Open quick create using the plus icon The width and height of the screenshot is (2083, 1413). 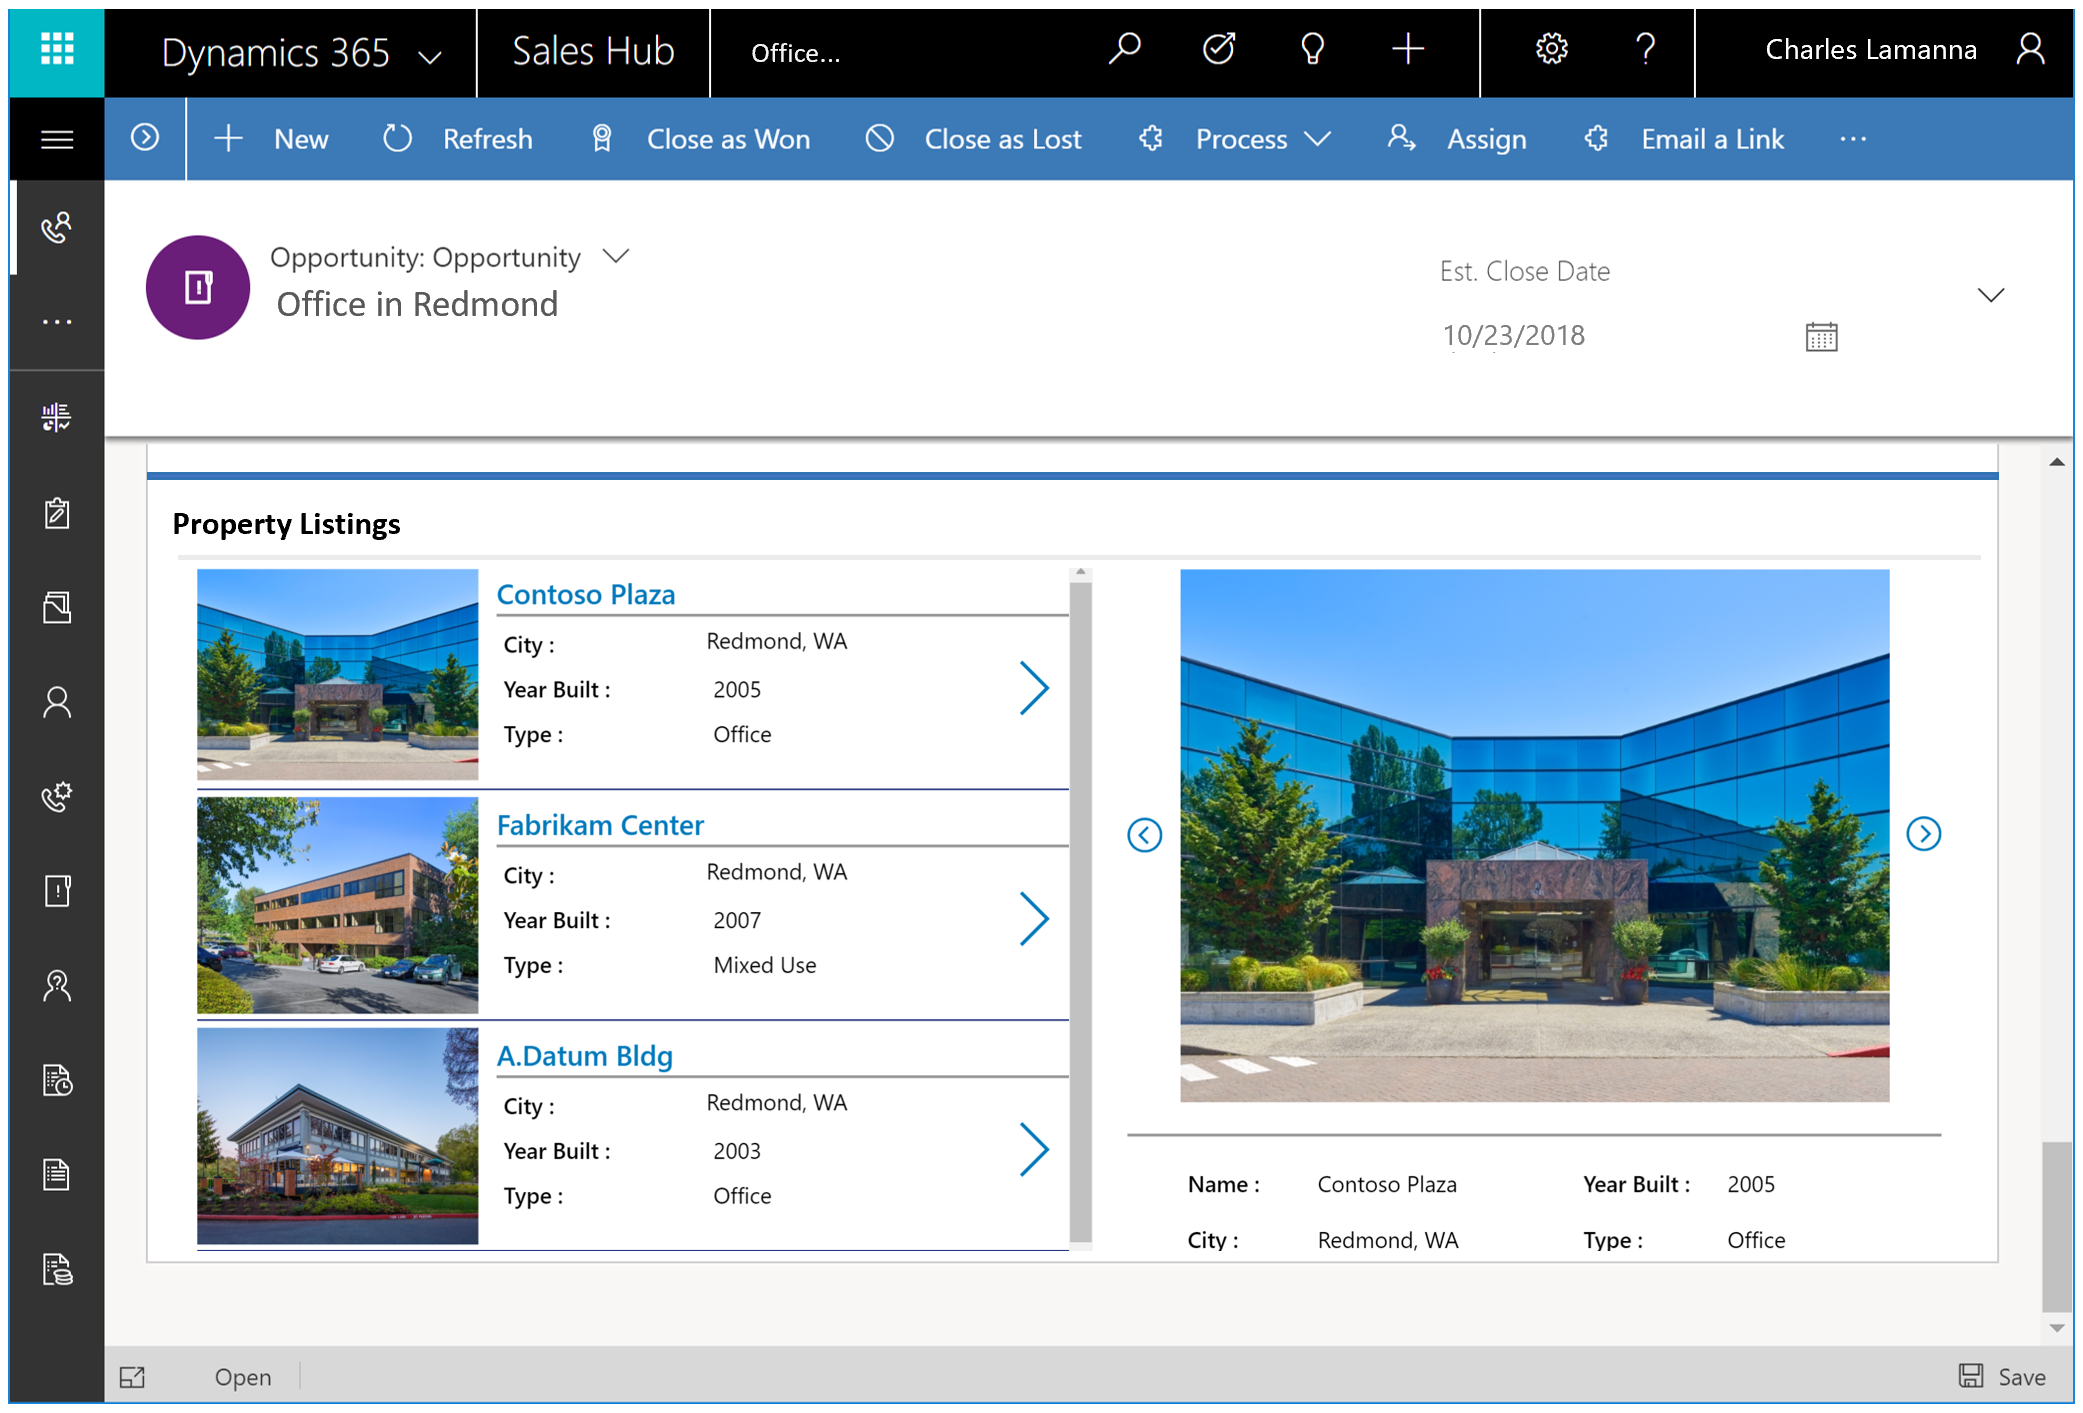(1409, 49)
